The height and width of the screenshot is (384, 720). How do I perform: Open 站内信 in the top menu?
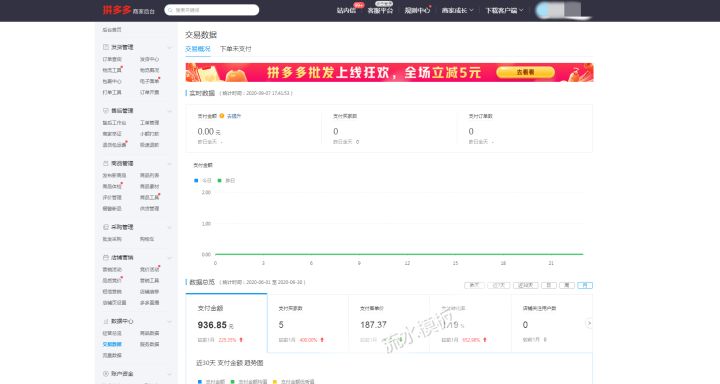click(346, 10)
